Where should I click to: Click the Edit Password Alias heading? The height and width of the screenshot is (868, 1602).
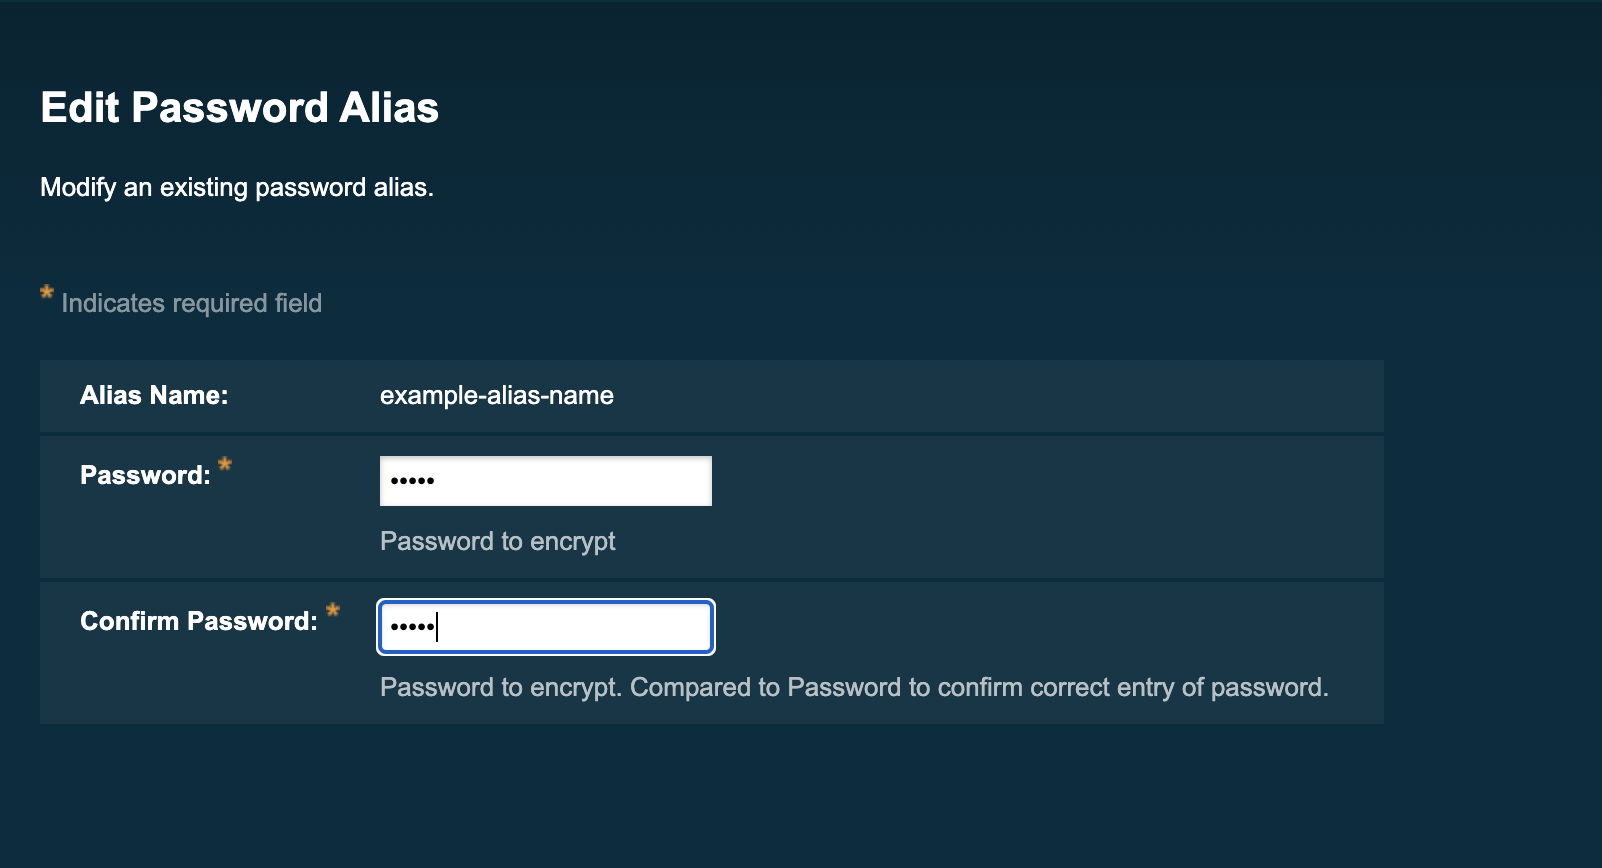tap(239, 107)
